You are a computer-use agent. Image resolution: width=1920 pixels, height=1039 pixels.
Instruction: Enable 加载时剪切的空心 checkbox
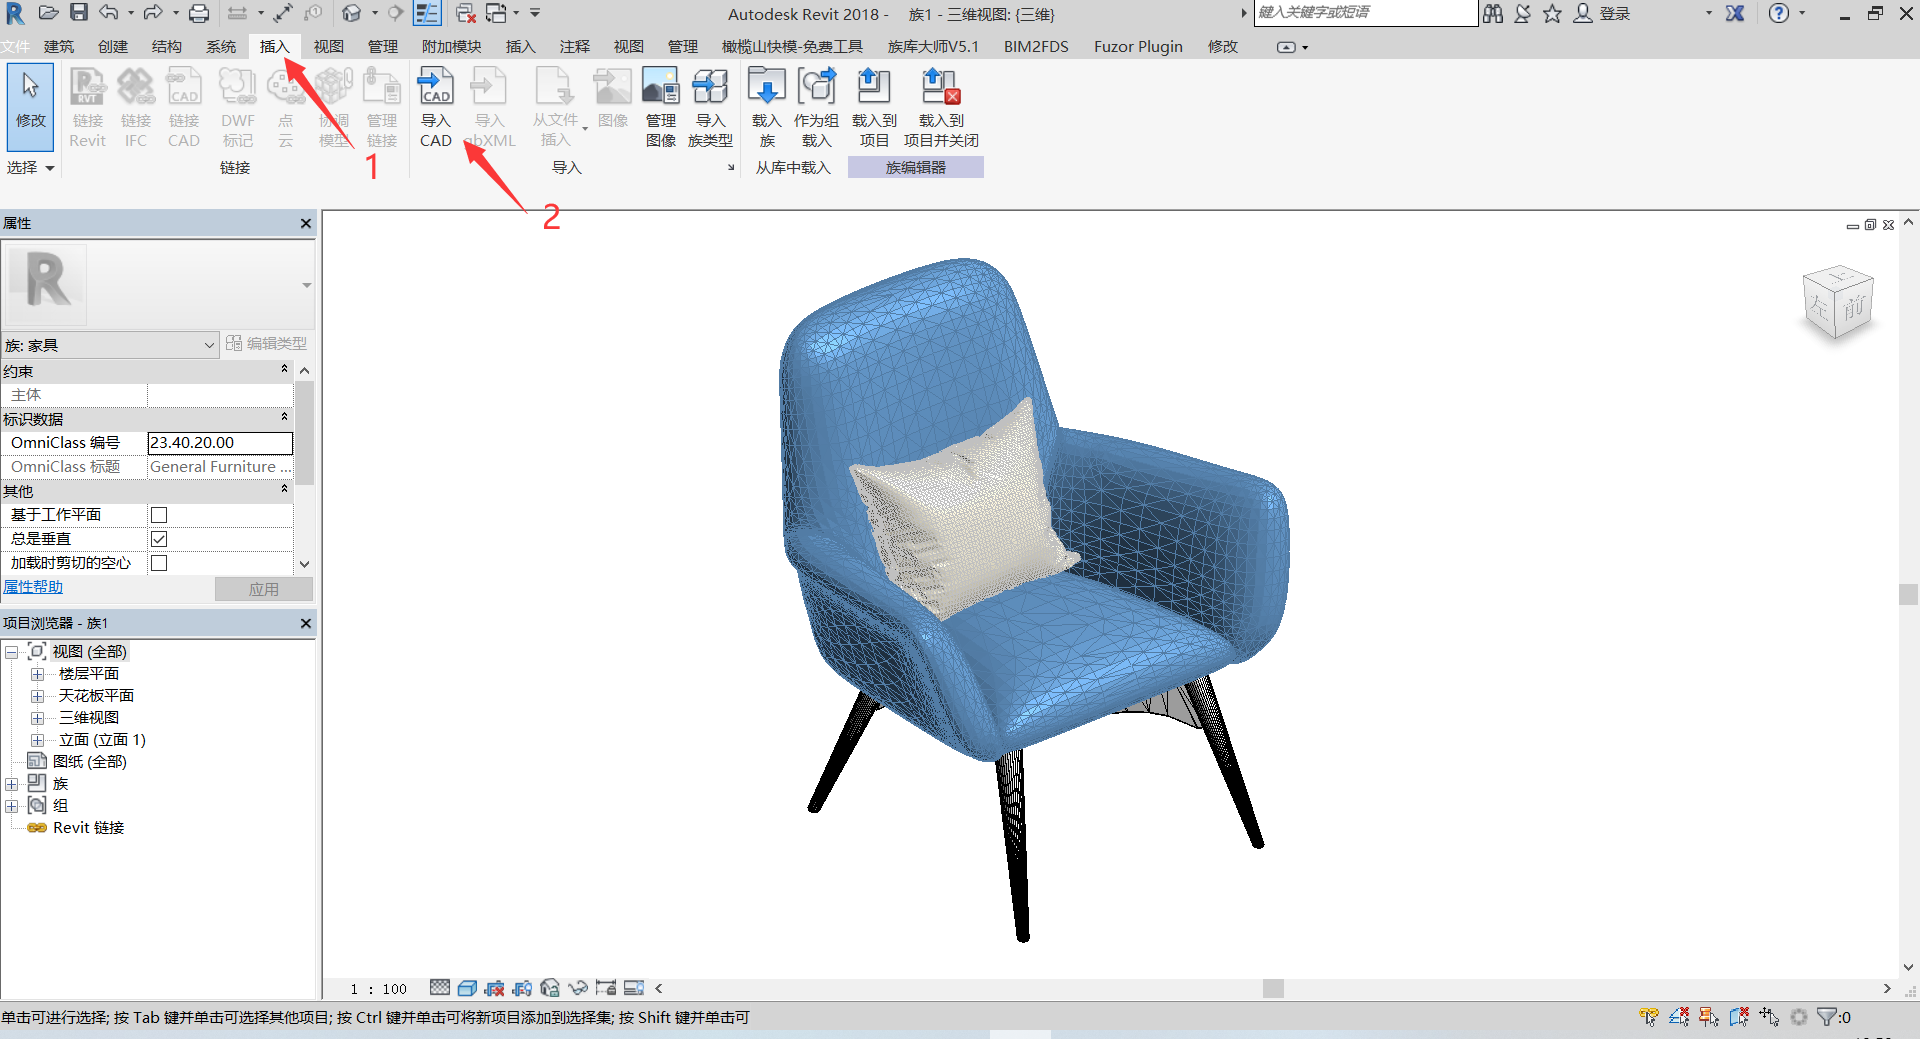pos(159,562)
